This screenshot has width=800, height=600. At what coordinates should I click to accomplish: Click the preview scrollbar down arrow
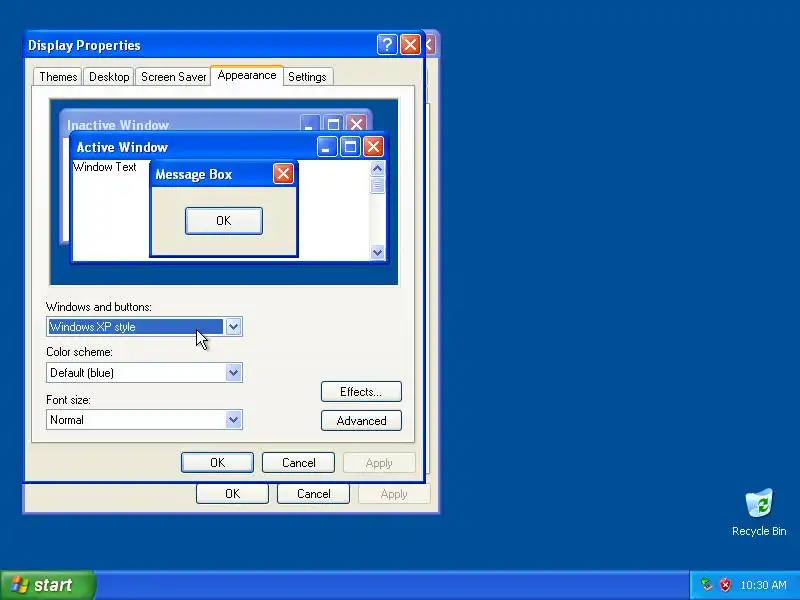378,252
